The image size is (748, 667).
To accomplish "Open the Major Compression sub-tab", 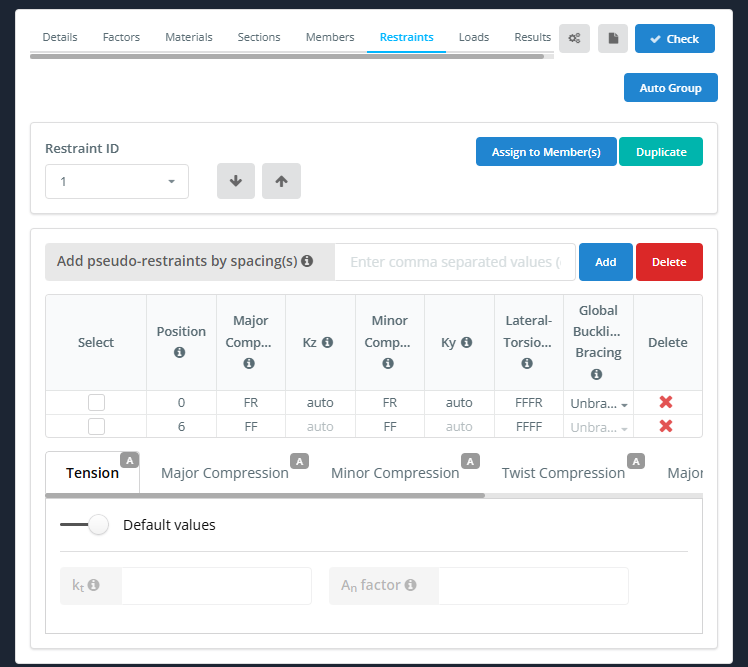I will coord(225,473).
